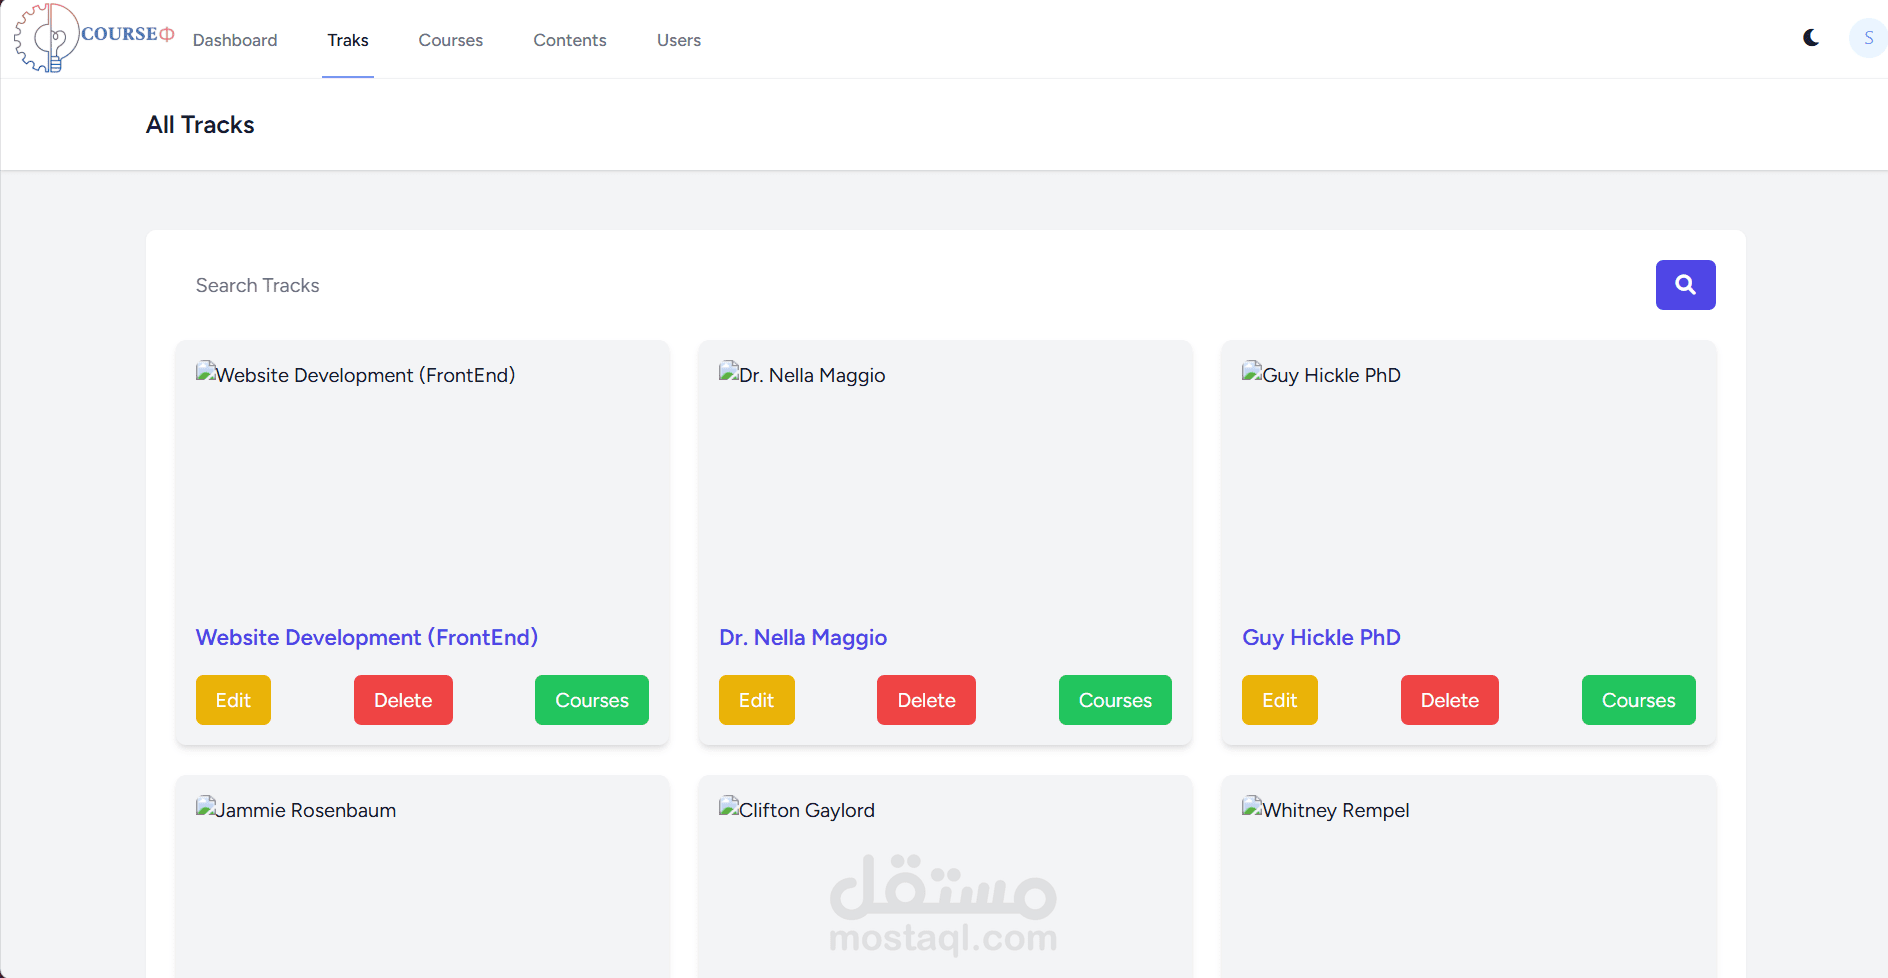Click the Whitney Rempel thumbnail image

(x=1326, y=809)
